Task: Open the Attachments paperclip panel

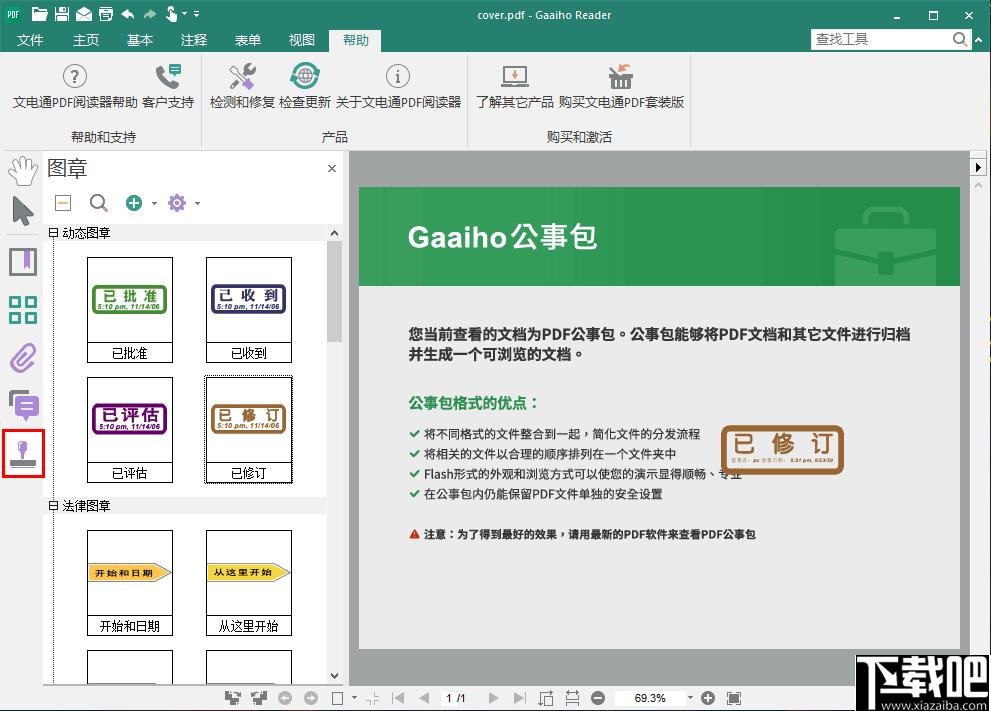Action: pyautogui.click(x=23, y=358)
